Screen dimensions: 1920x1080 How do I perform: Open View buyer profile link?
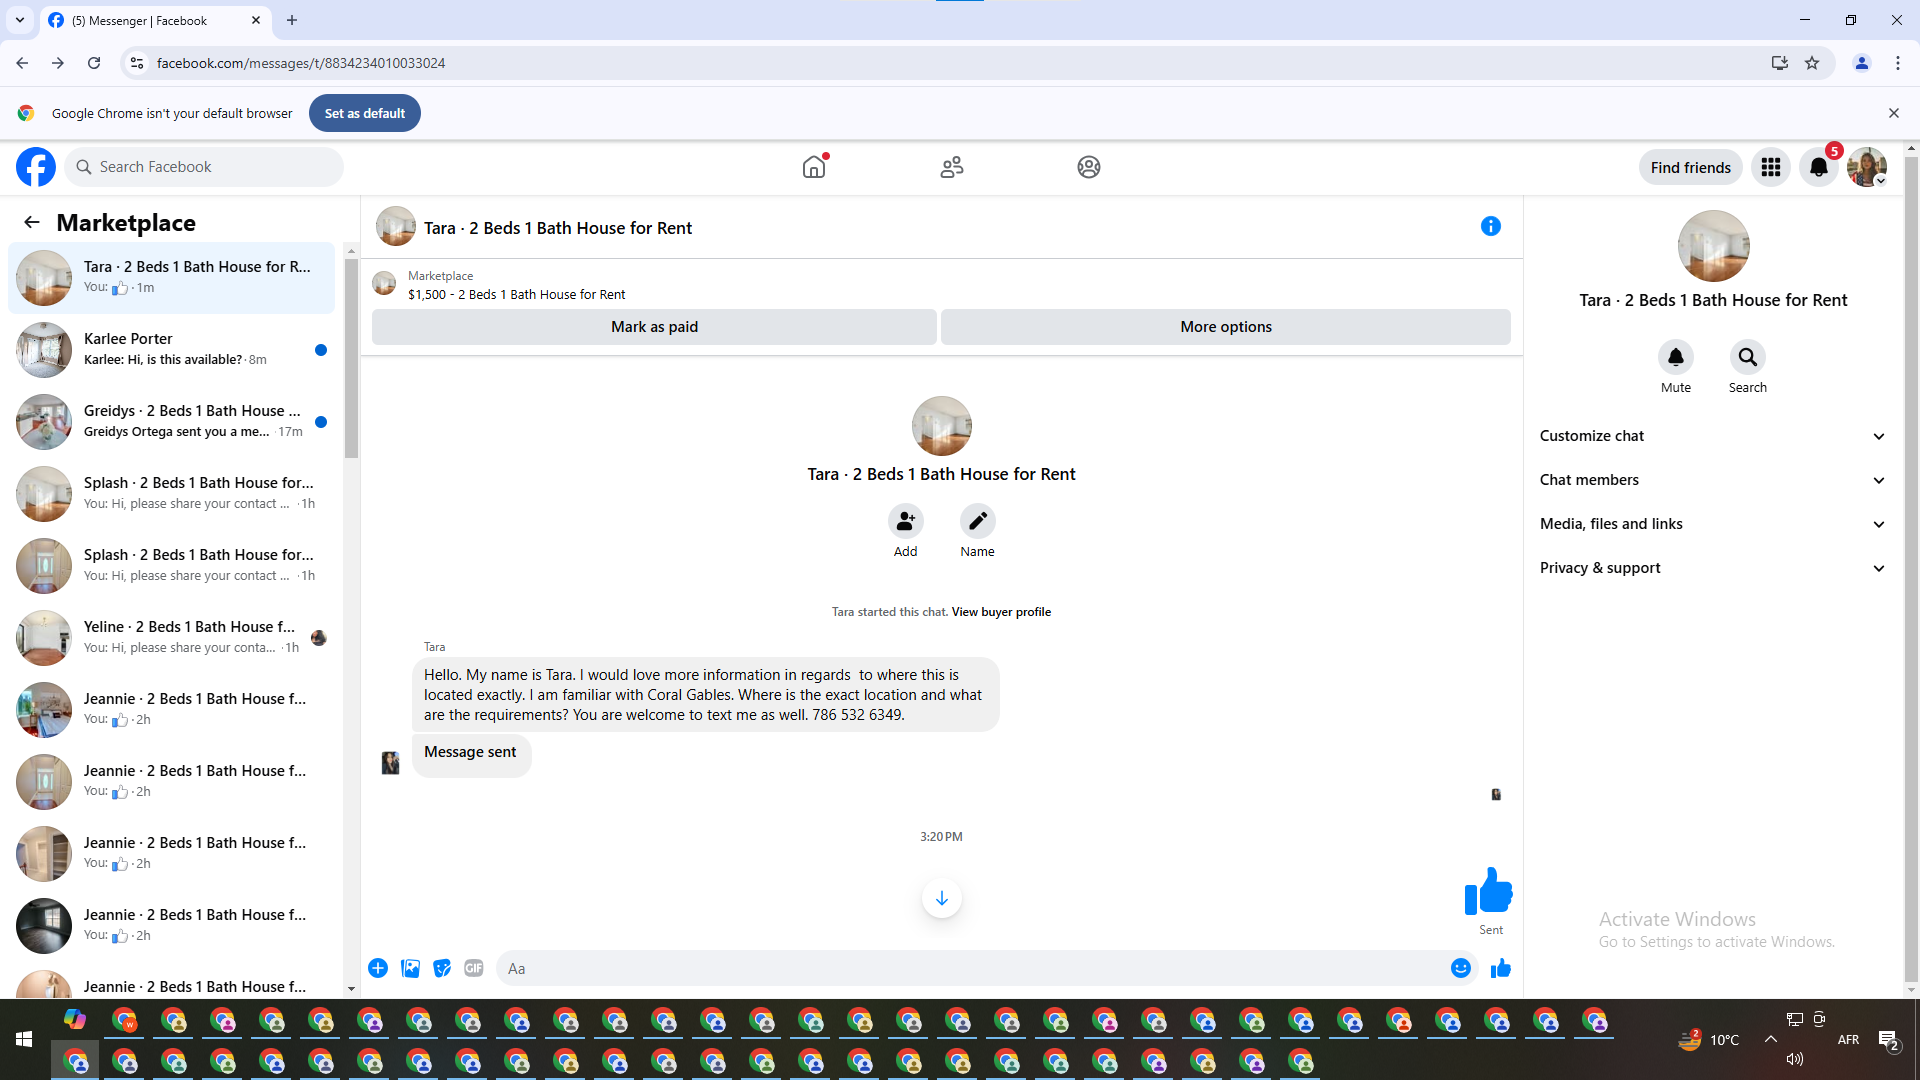tap(1001, 612)
